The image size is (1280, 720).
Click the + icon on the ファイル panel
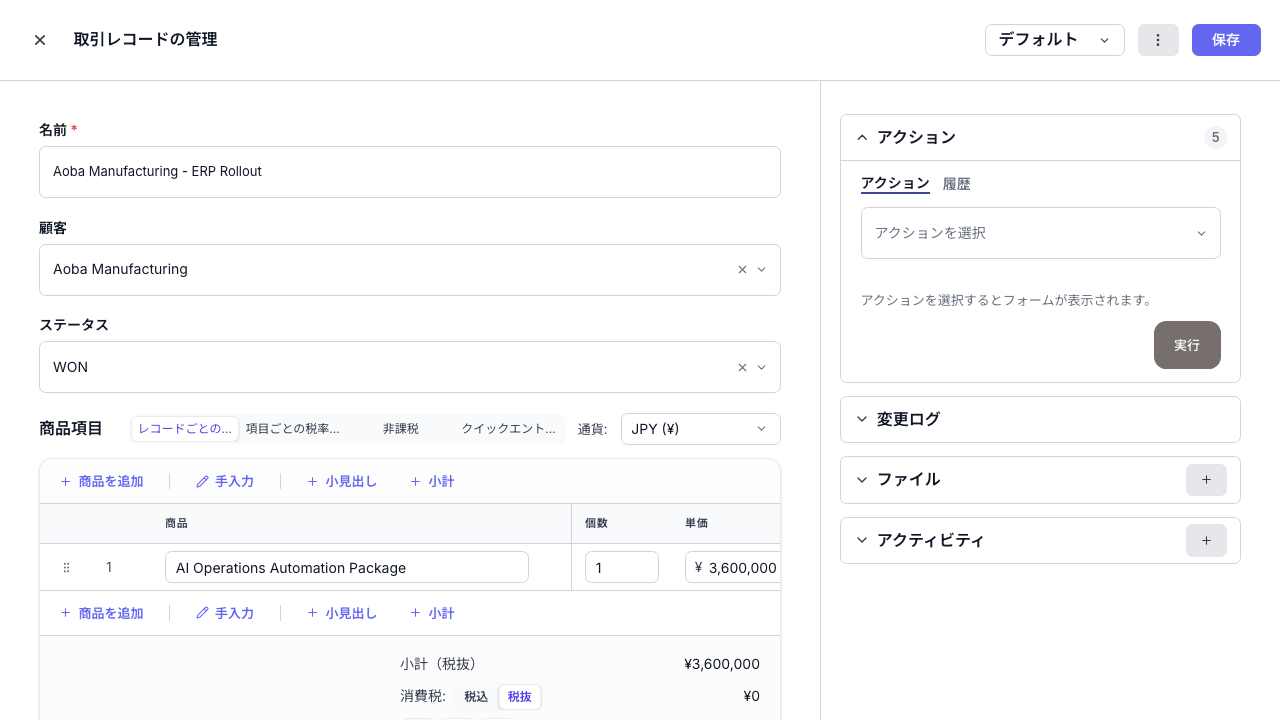1206,480
